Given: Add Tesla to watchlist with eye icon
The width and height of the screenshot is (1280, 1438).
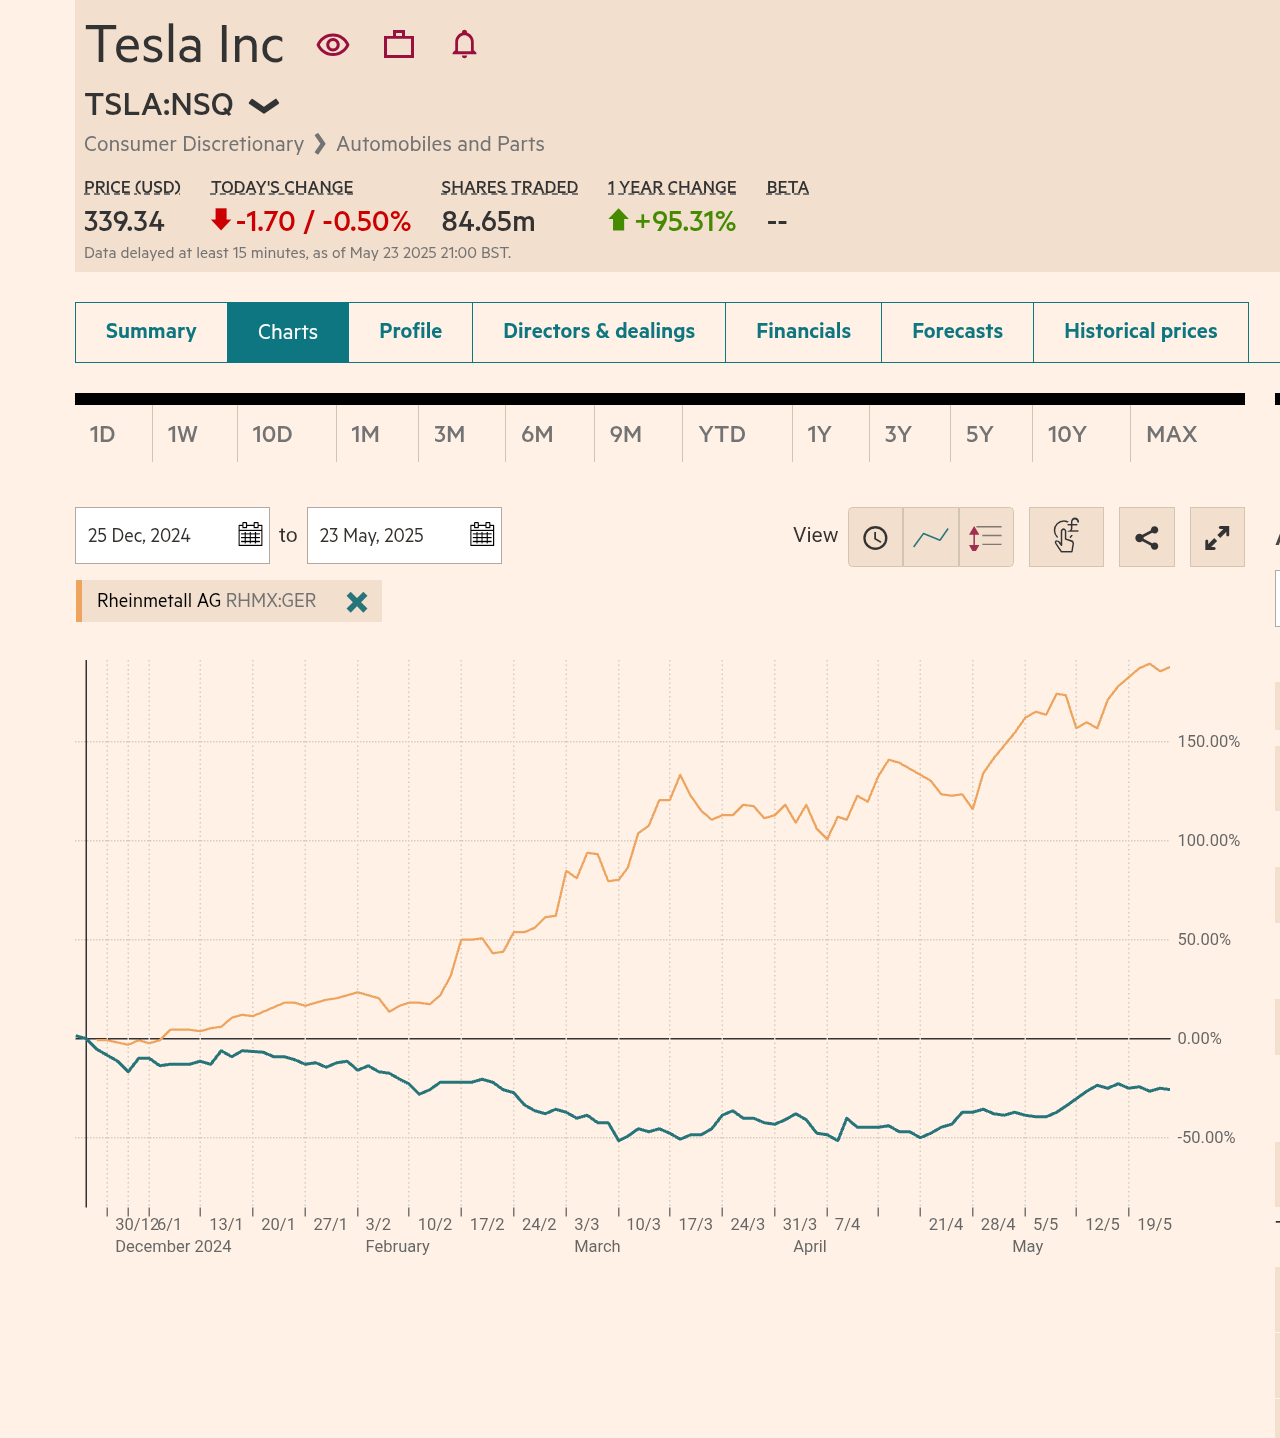Looking at the screenshot, I should tap(332, 44).
